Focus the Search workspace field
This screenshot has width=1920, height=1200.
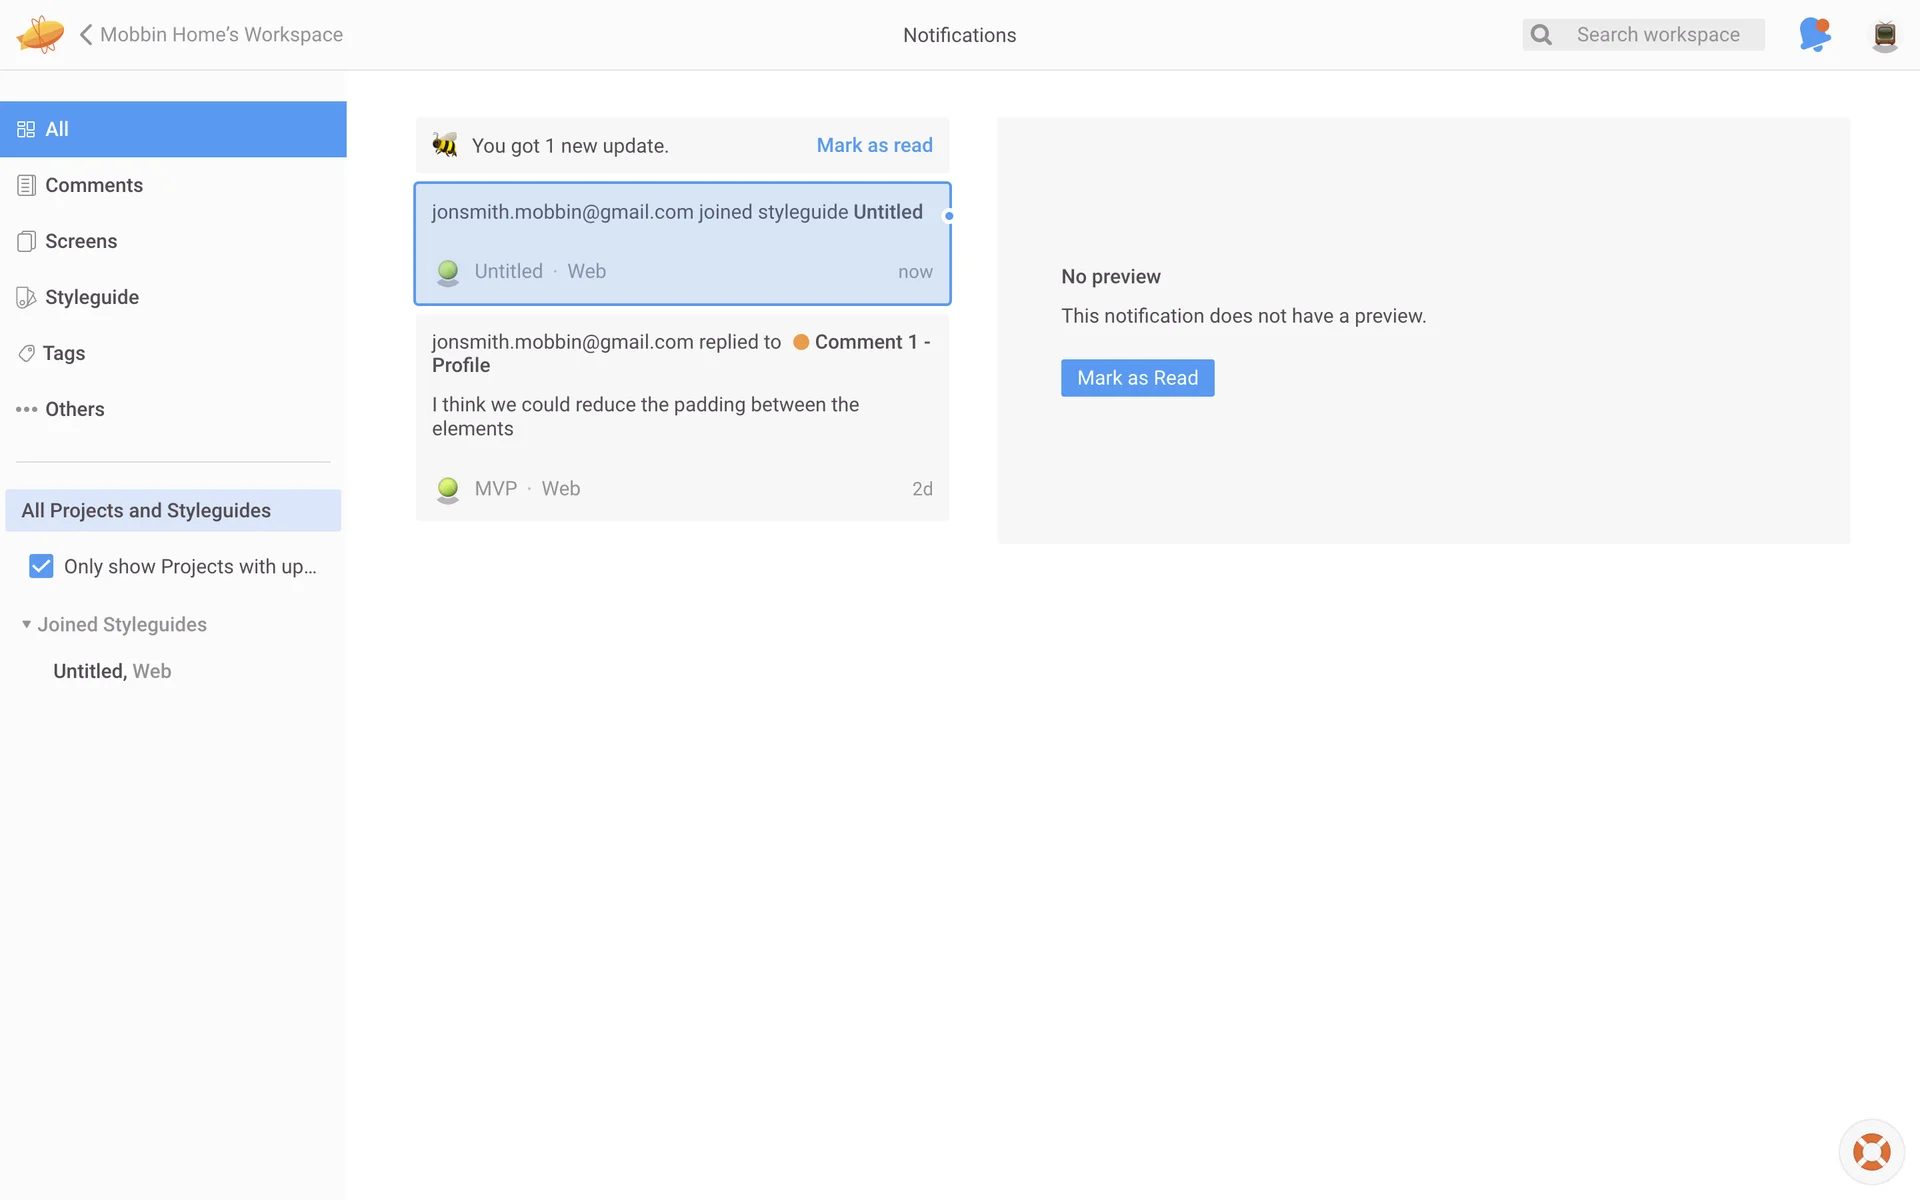tap(1658, 35)
